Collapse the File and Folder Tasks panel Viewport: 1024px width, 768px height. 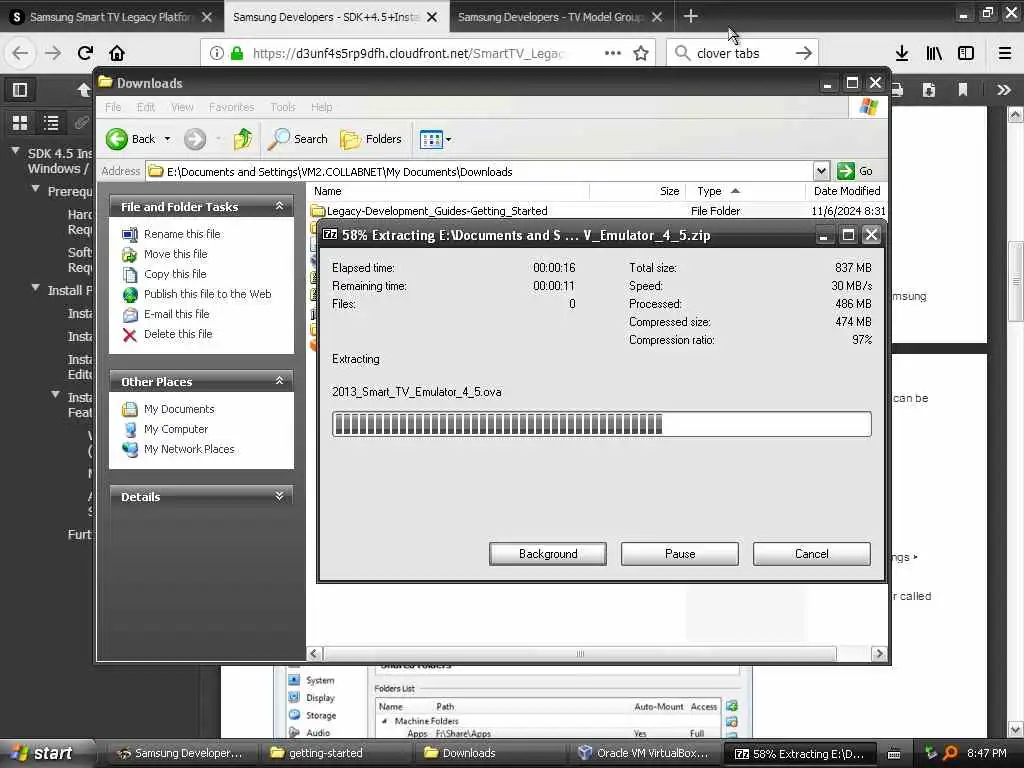(280, 206)
